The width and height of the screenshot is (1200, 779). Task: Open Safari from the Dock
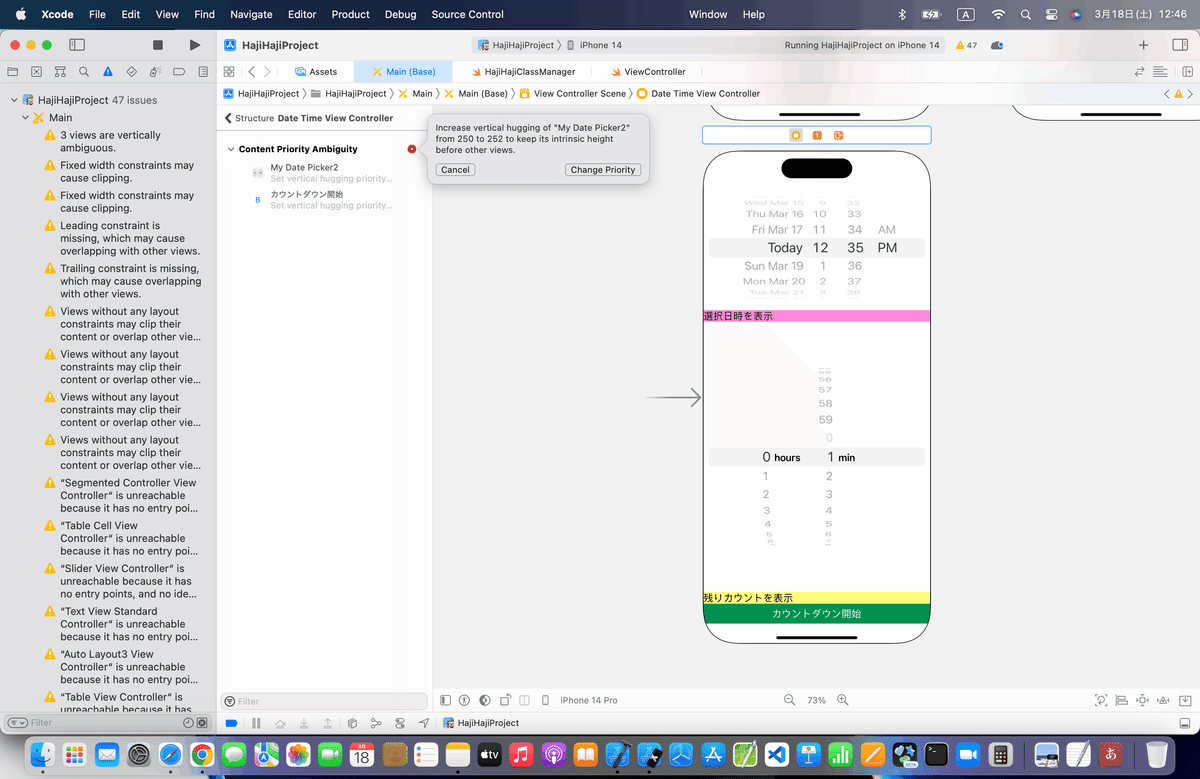click(170, 754)
